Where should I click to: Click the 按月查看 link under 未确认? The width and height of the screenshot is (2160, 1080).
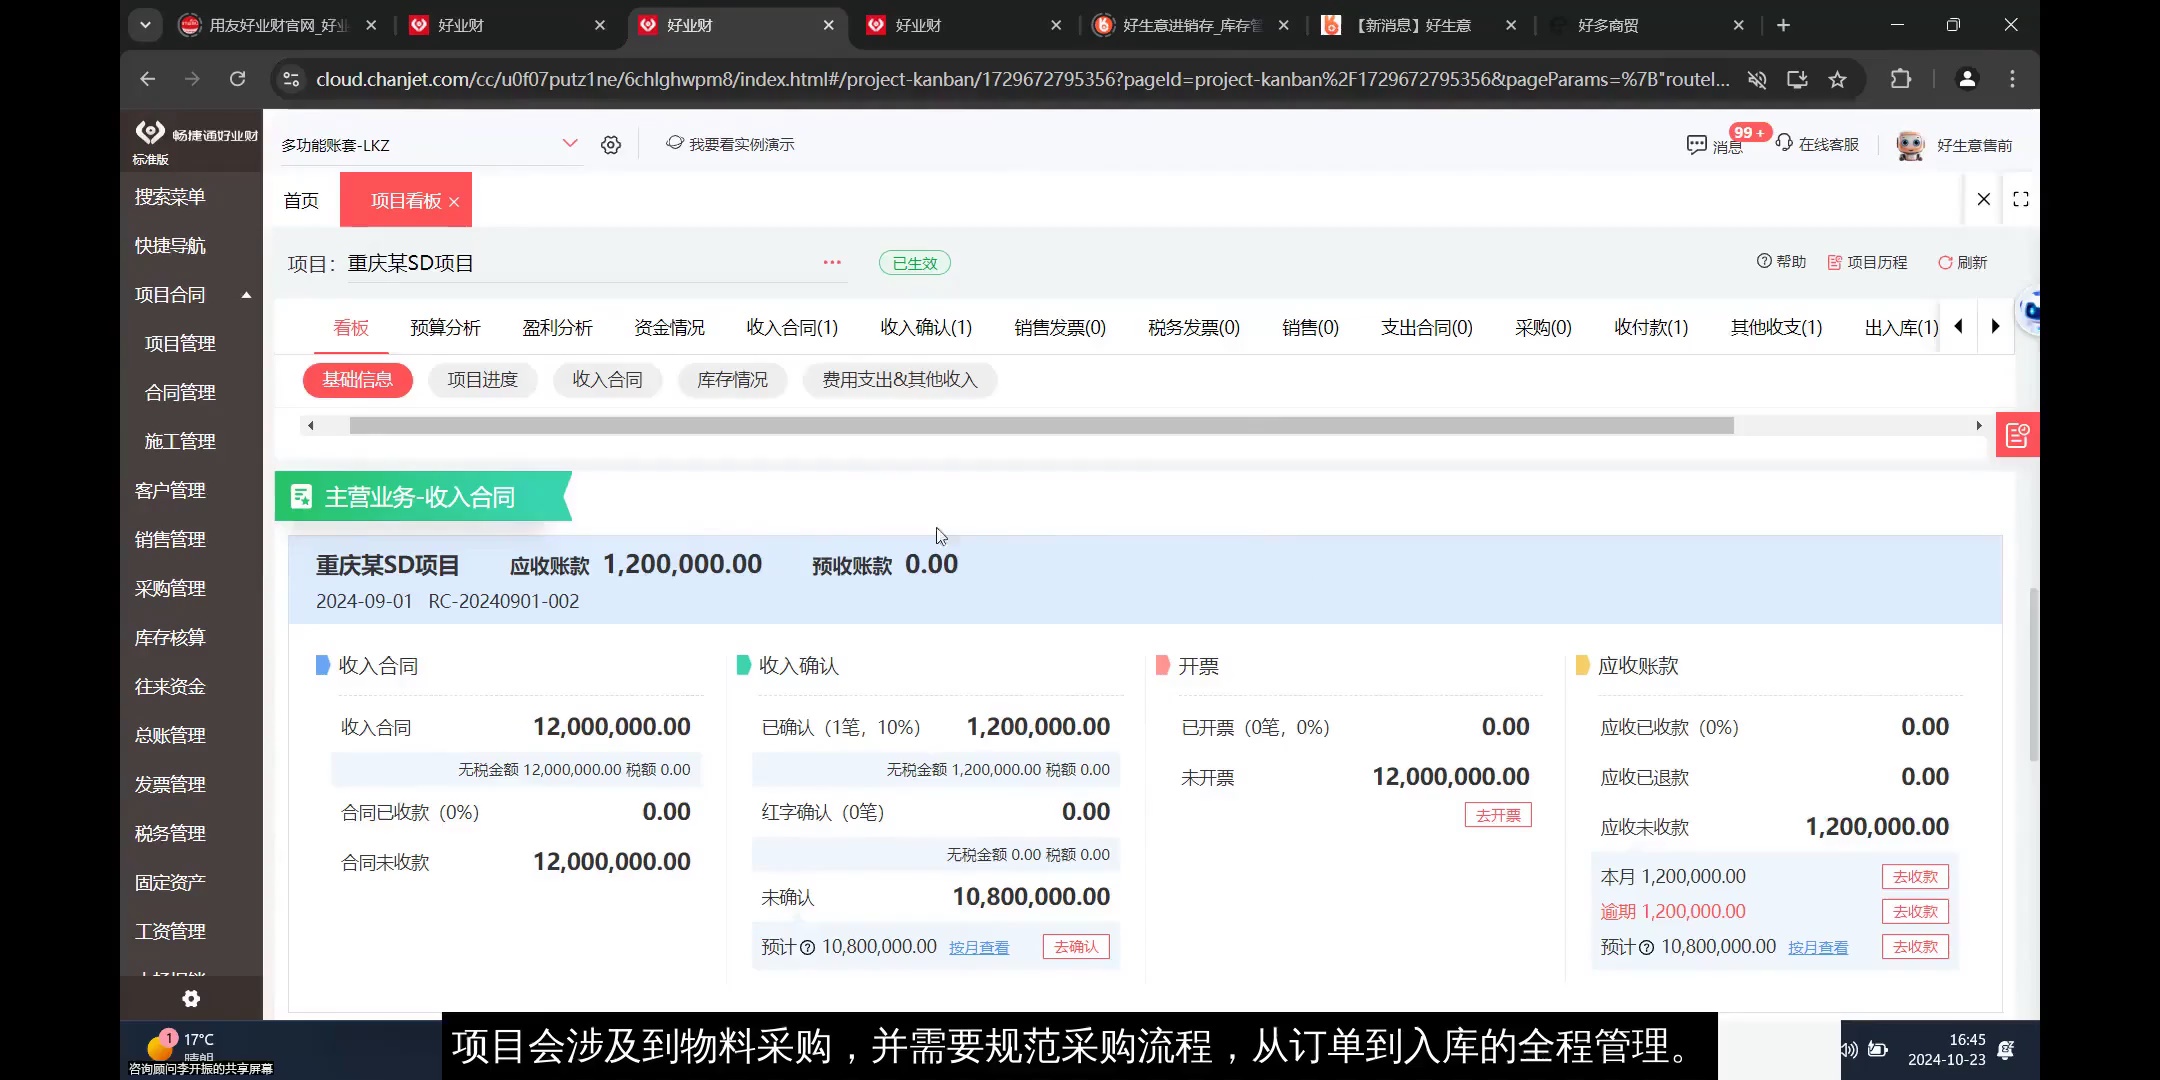(978, 947)
